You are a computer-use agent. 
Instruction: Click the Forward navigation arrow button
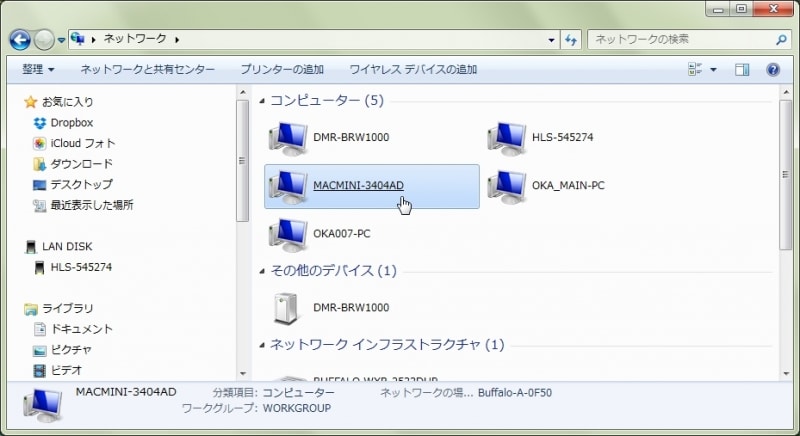click(x=44, y=40)
